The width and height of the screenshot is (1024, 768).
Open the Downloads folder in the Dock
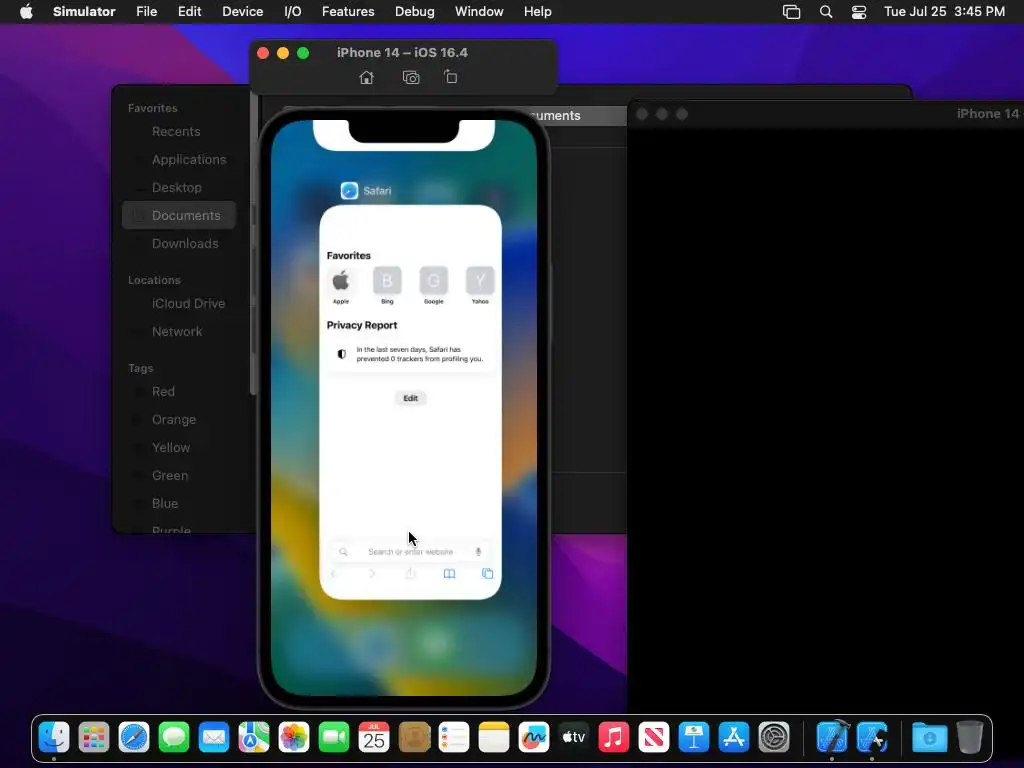(929, 738)
